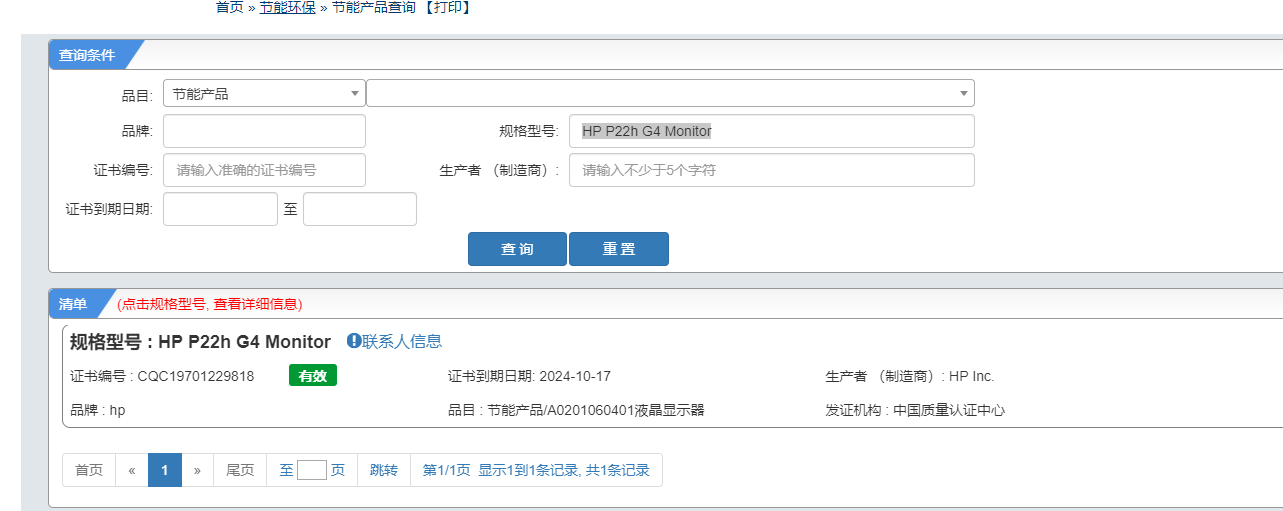Screen dimensions: 1283x511
Task: Click the 第1/1页 record count text
Action: coord(536,470)
